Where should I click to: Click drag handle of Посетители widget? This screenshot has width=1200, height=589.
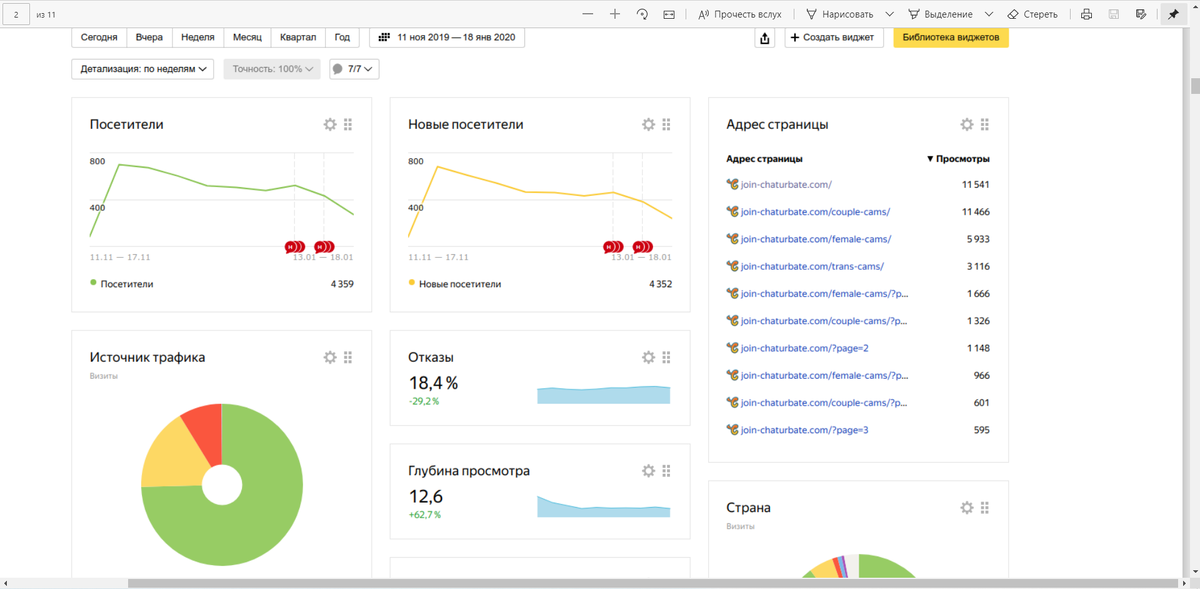(x=348, y=124)
